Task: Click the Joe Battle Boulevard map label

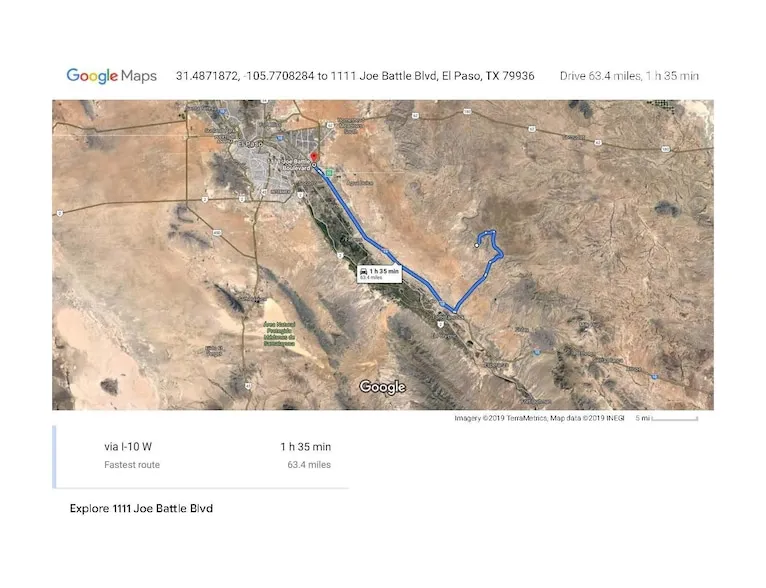Action: (x=296, y=165)
